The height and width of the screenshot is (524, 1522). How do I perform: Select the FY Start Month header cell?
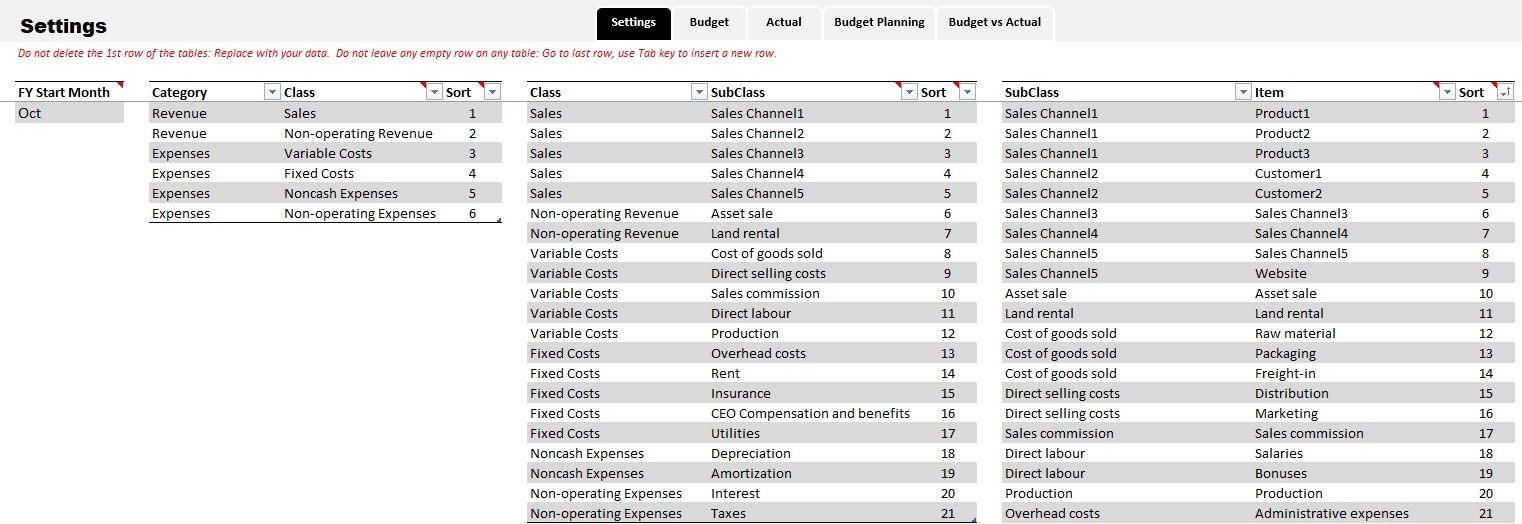[x=69, y=92]
